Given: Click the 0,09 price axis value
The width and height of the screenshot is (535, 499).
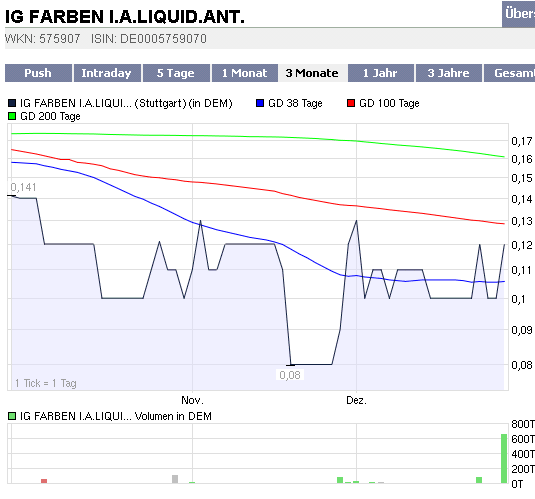Looking at the screenshot, I should click(522, 330).
